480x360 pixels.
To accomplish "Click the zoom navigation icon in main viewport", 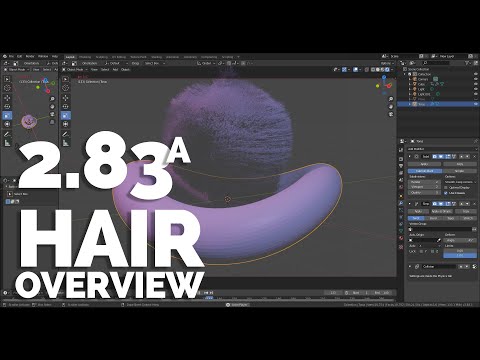I will click(x=391, y=99).
